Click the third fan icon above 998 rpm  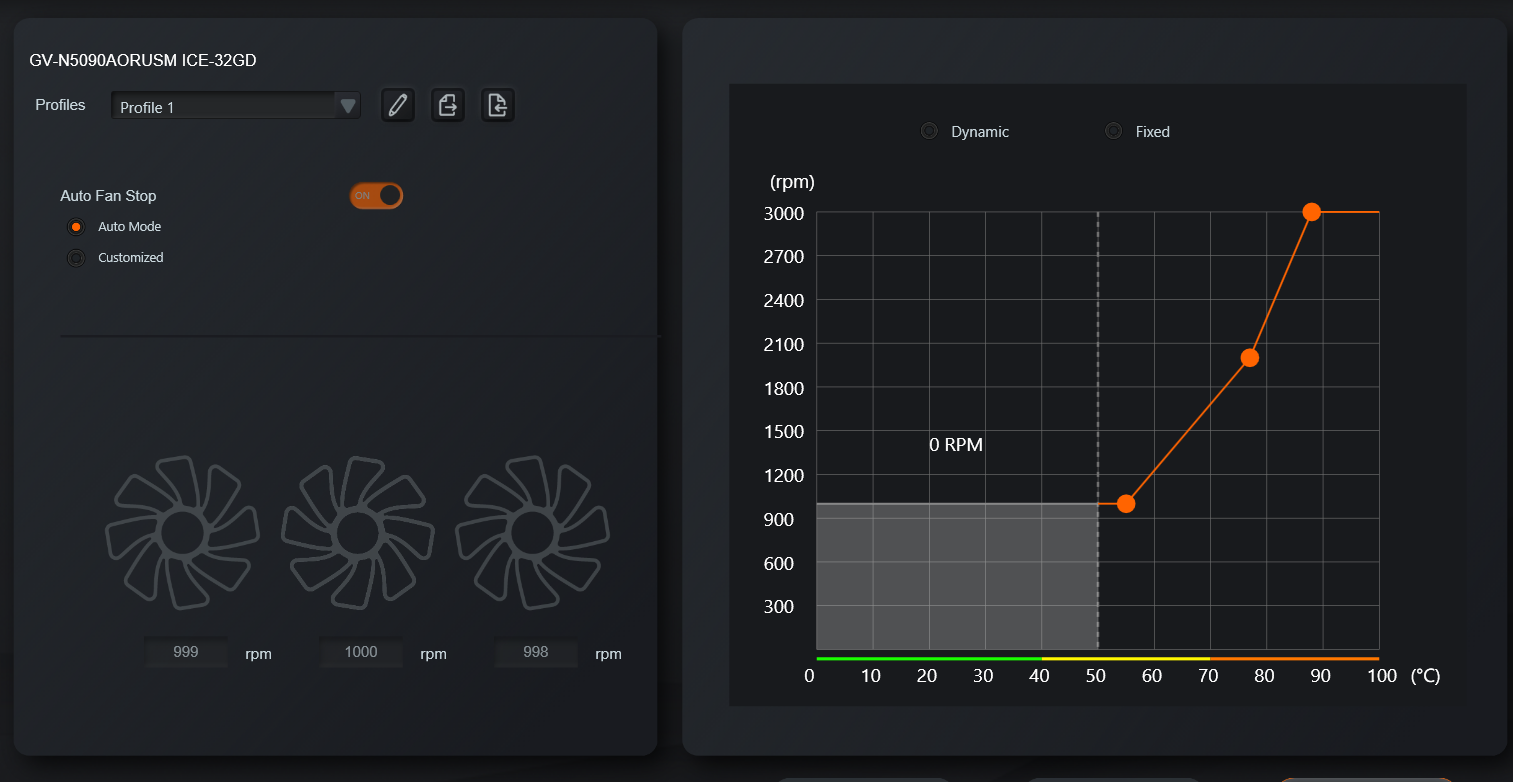pos(532,533)
